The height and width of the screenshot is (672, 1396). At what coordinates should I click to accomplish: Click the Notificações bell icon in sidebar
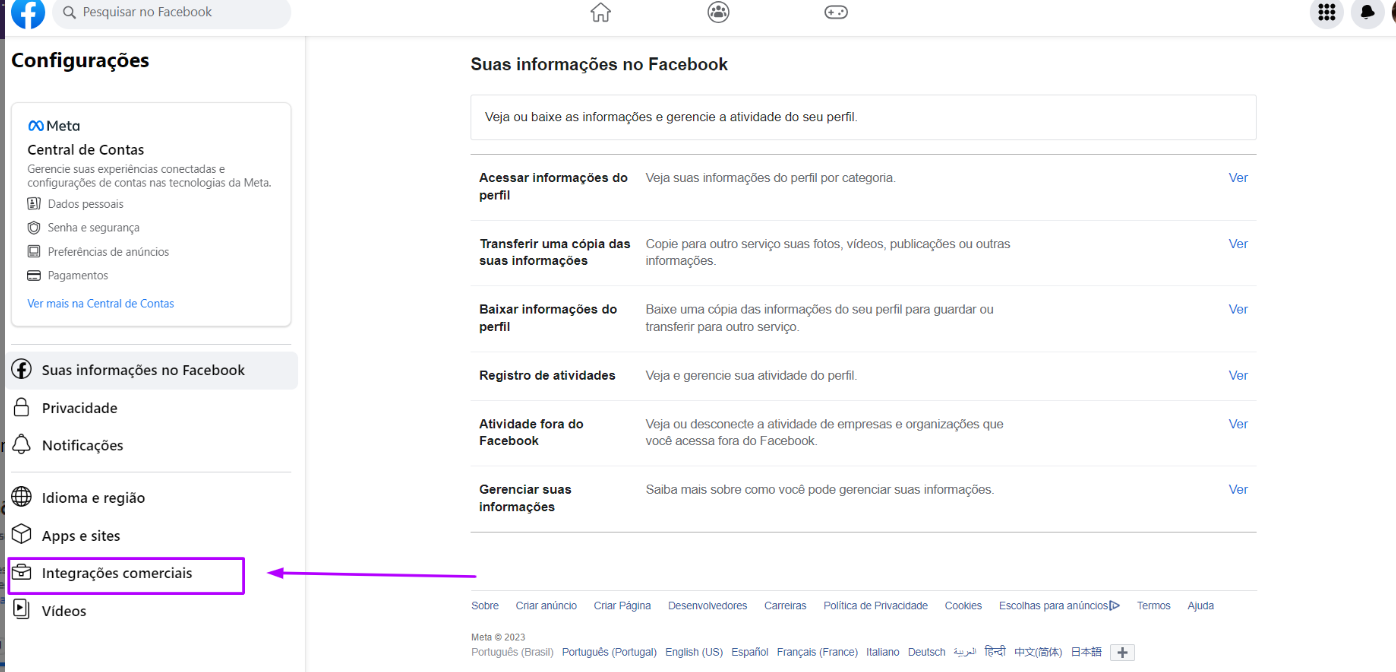click(22, 445)
